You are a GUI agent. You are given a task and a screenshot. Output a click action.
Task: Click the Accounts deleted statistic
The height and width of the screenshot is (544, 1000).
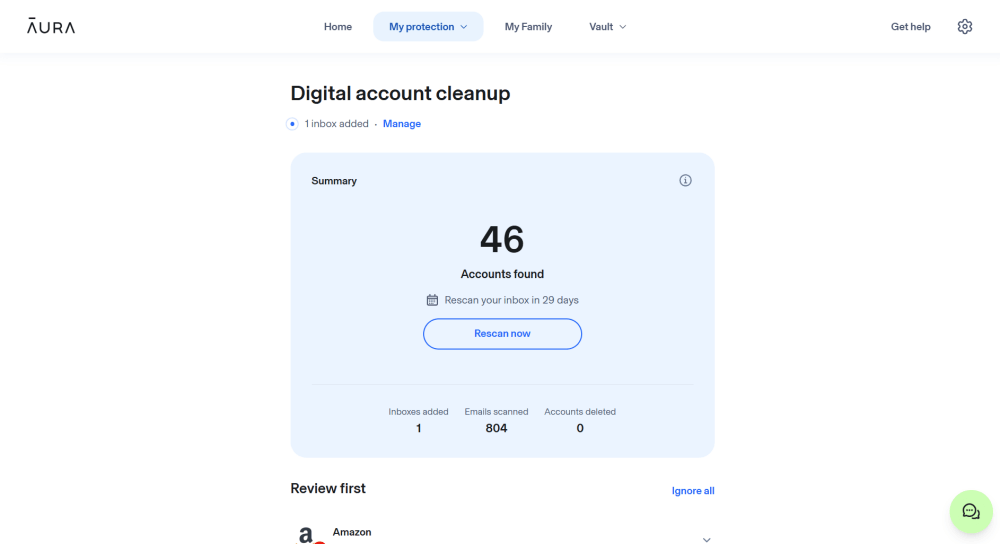pos(580,420)
